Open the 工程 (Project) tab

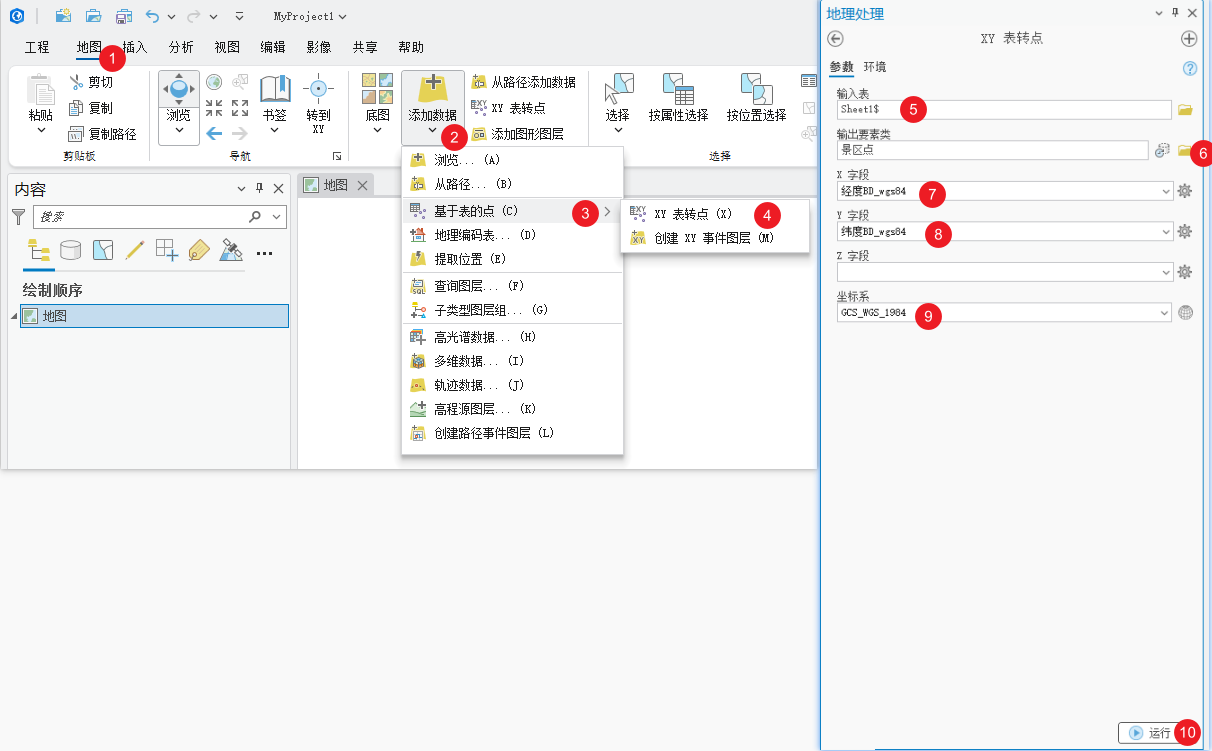pos(37,47)
